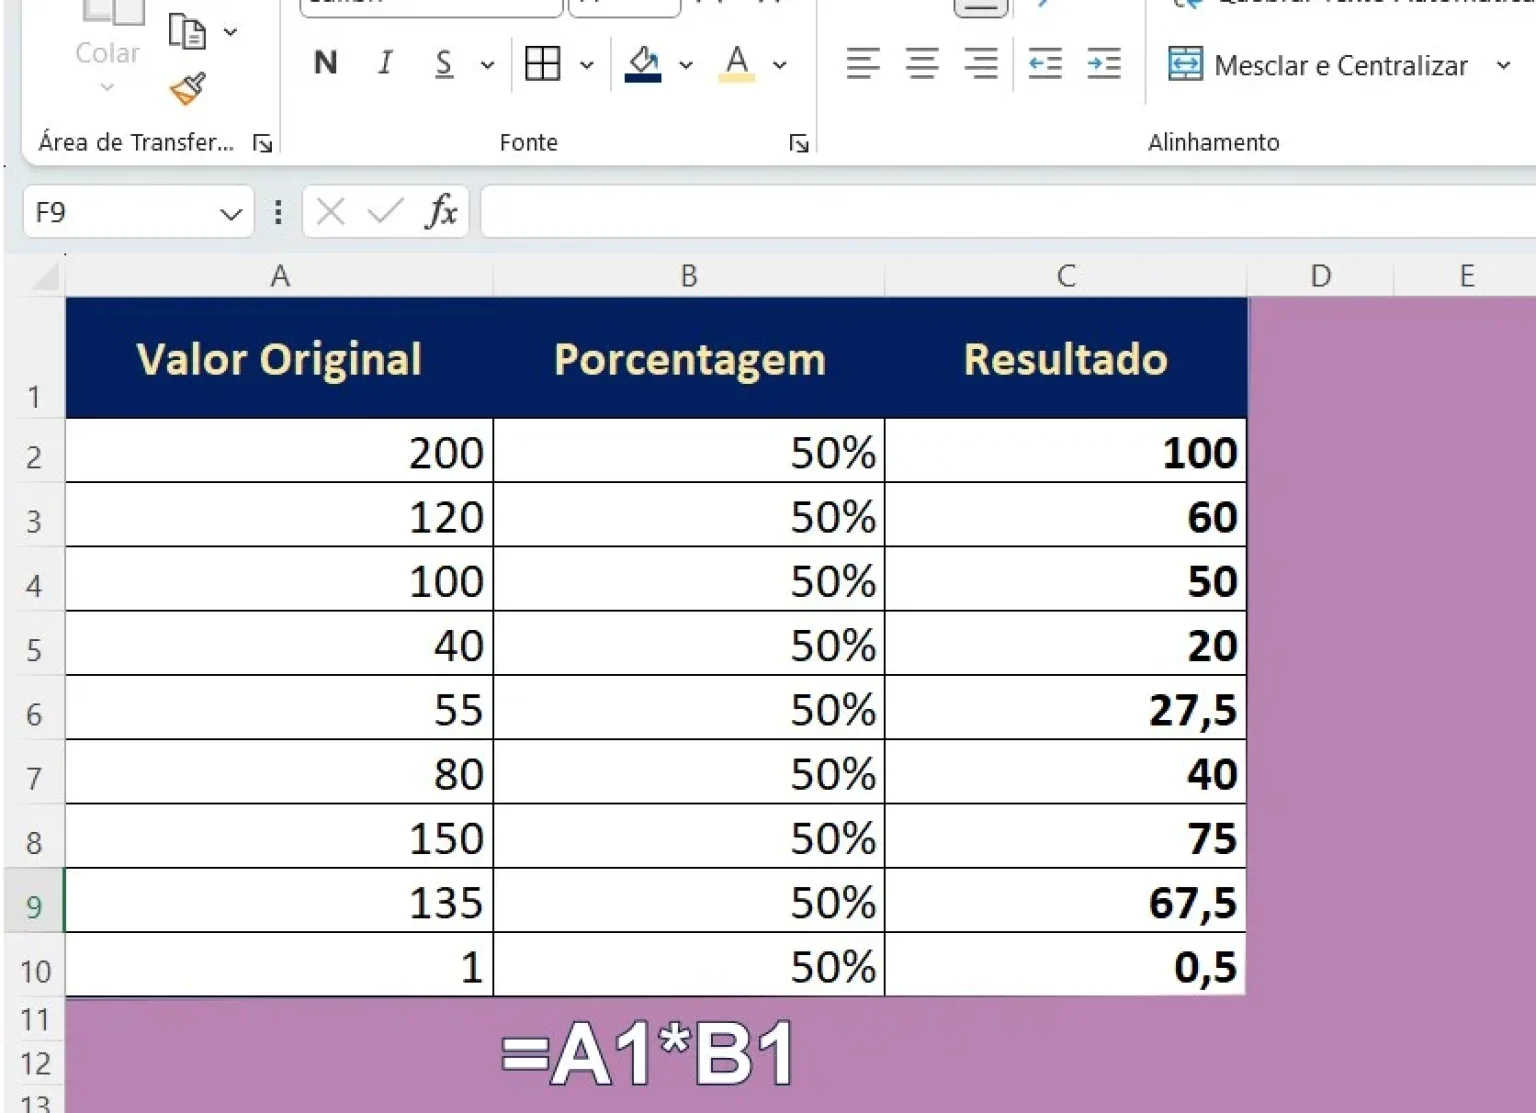Open Área de Transferência dialog launcher
Viewport: 1536px width, 1113px height.
263,144
